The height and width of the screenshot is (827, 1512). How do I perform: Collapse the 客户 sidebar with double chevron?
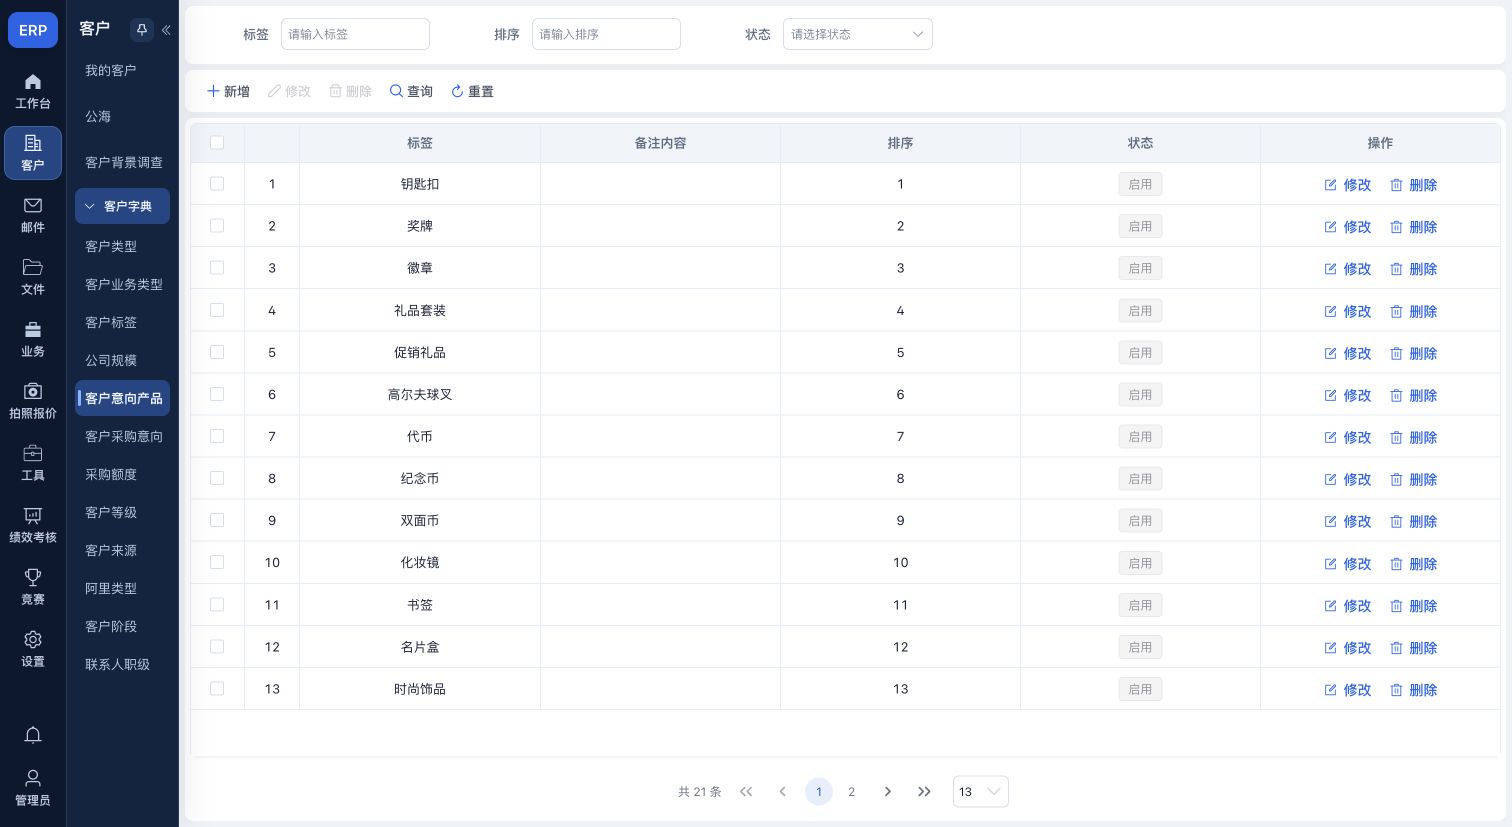click(166, 30)
